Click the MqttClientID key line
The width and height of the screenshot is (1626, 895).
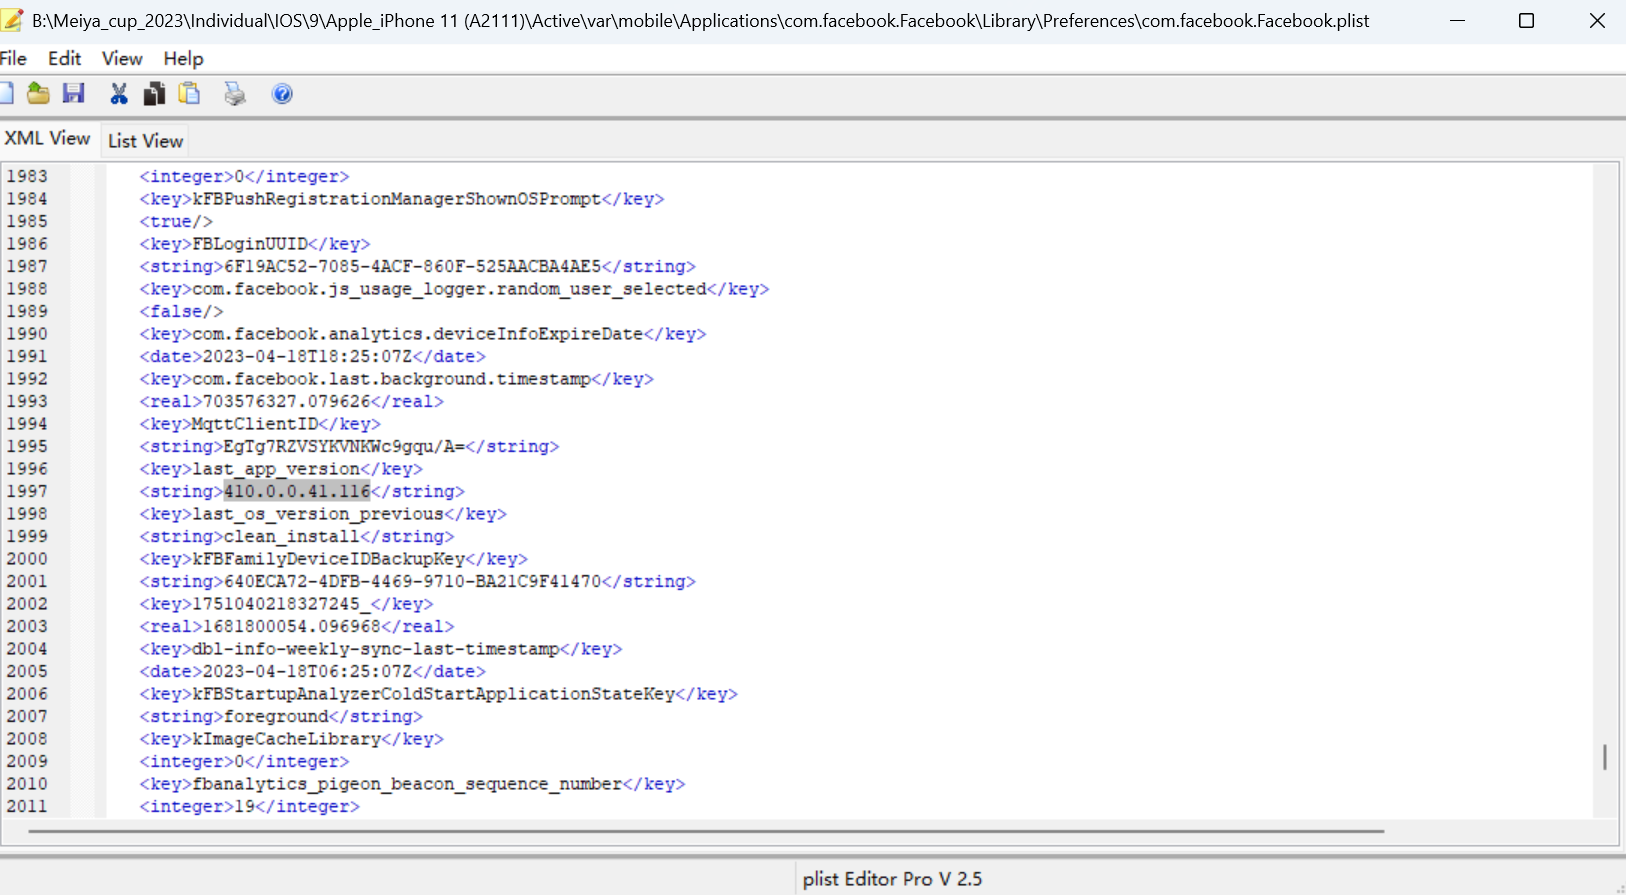[260, 424]
